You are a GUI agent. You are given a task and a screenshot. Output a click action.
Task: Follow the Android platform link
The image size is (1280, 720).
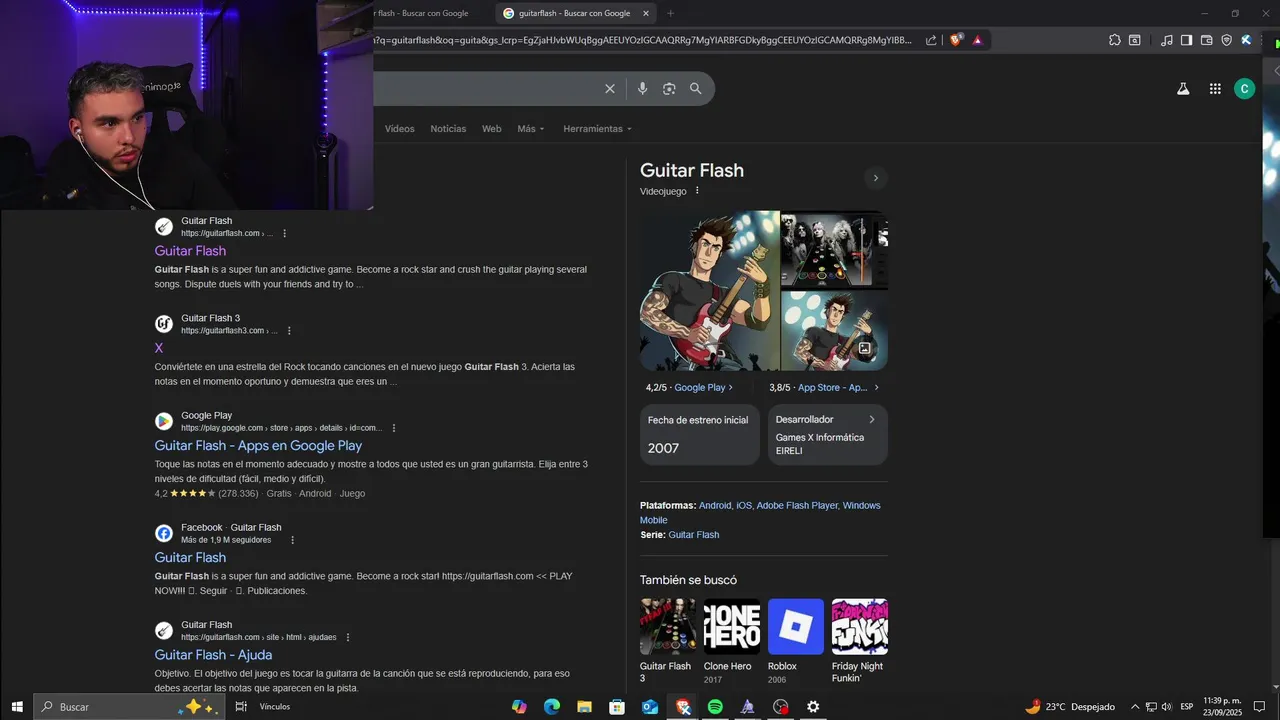[x=715, y=506]
